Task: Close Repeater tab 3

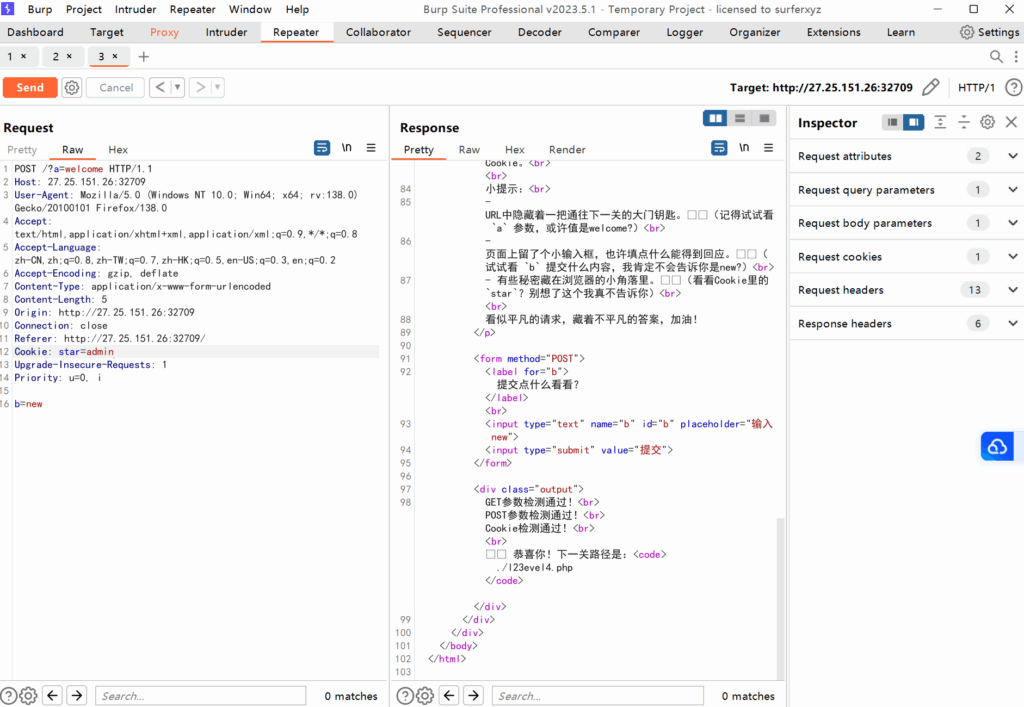Action: click(x=115, y=57)
